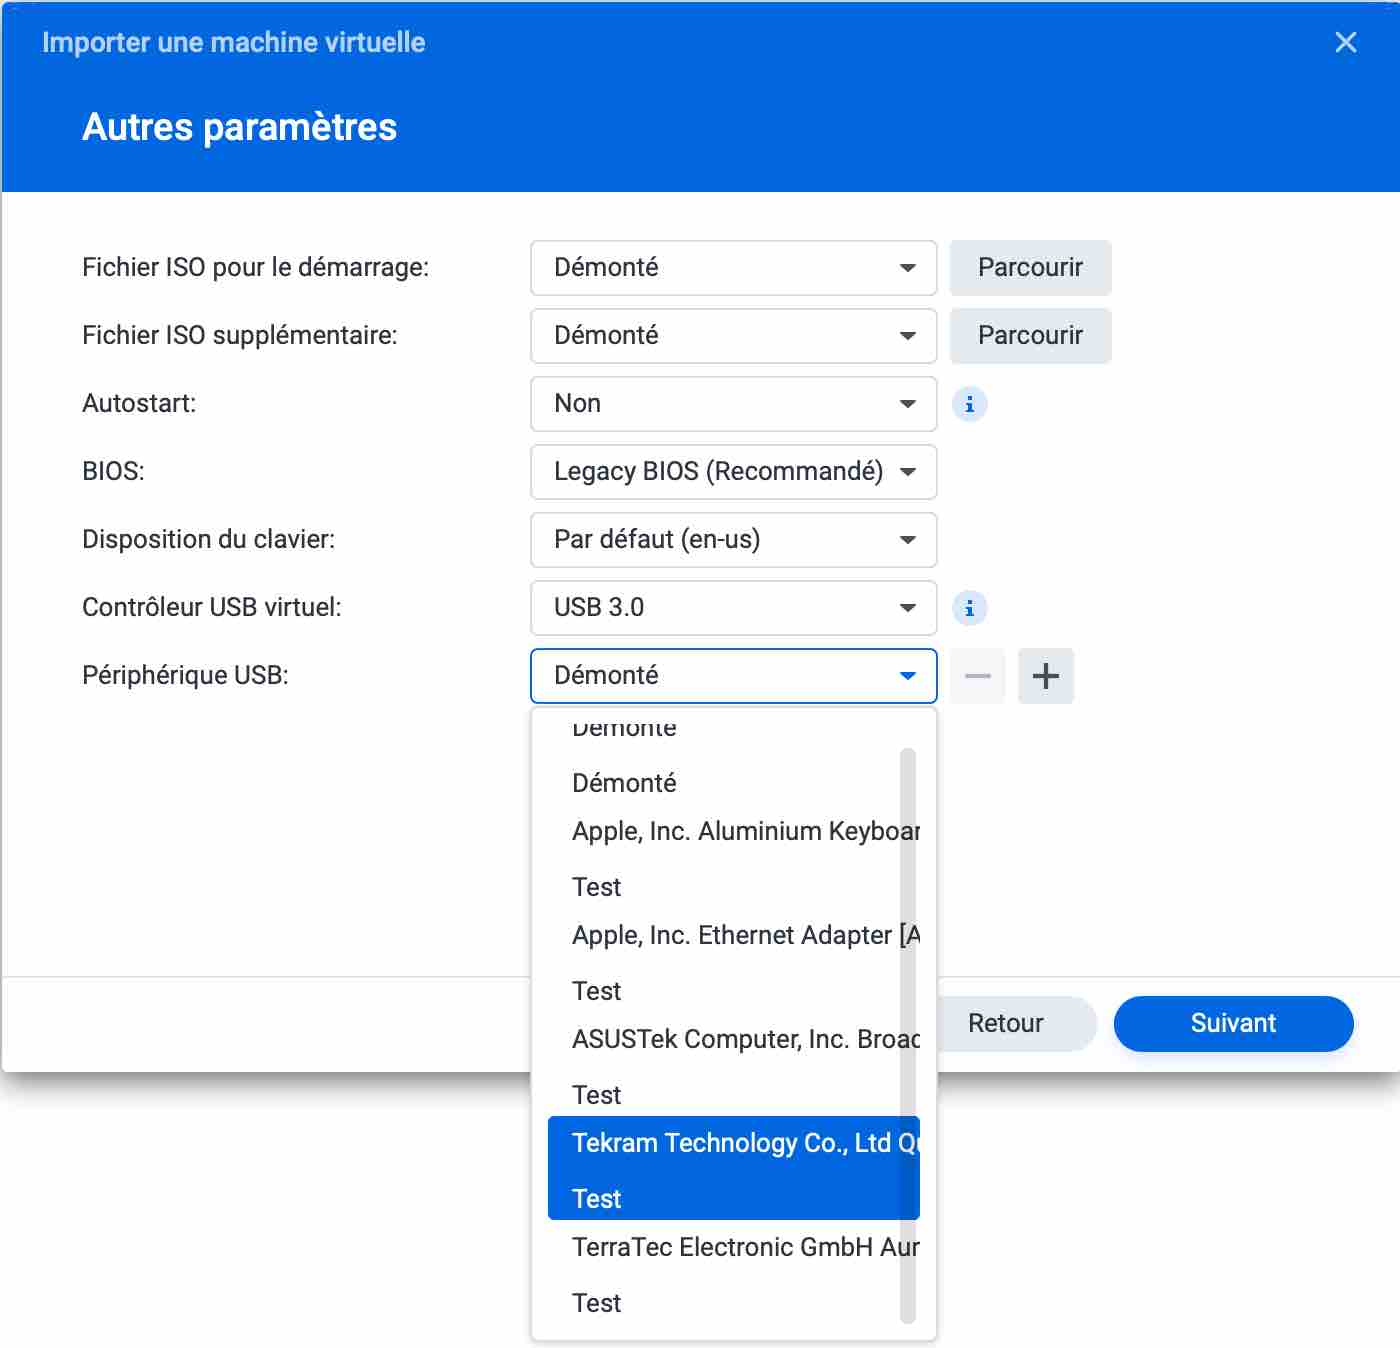
Task: Click the Fichier ISO supplémentaire label
Action: pyautogui.click(x=240, y=335)
